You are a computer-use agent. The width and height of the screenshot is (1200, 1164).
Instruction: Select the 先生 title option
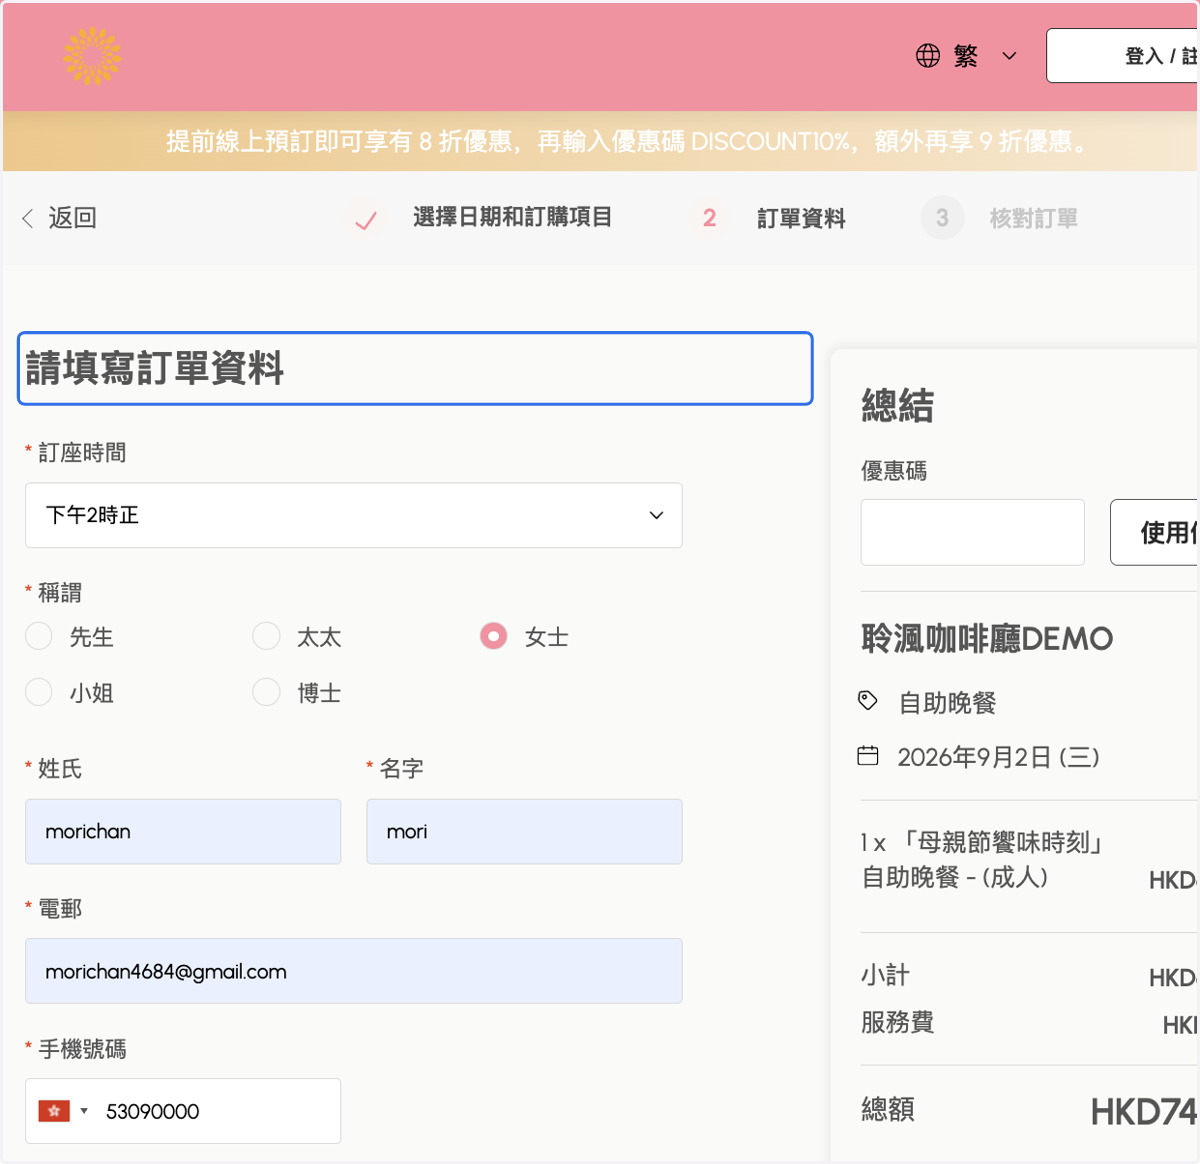point(38,636)
